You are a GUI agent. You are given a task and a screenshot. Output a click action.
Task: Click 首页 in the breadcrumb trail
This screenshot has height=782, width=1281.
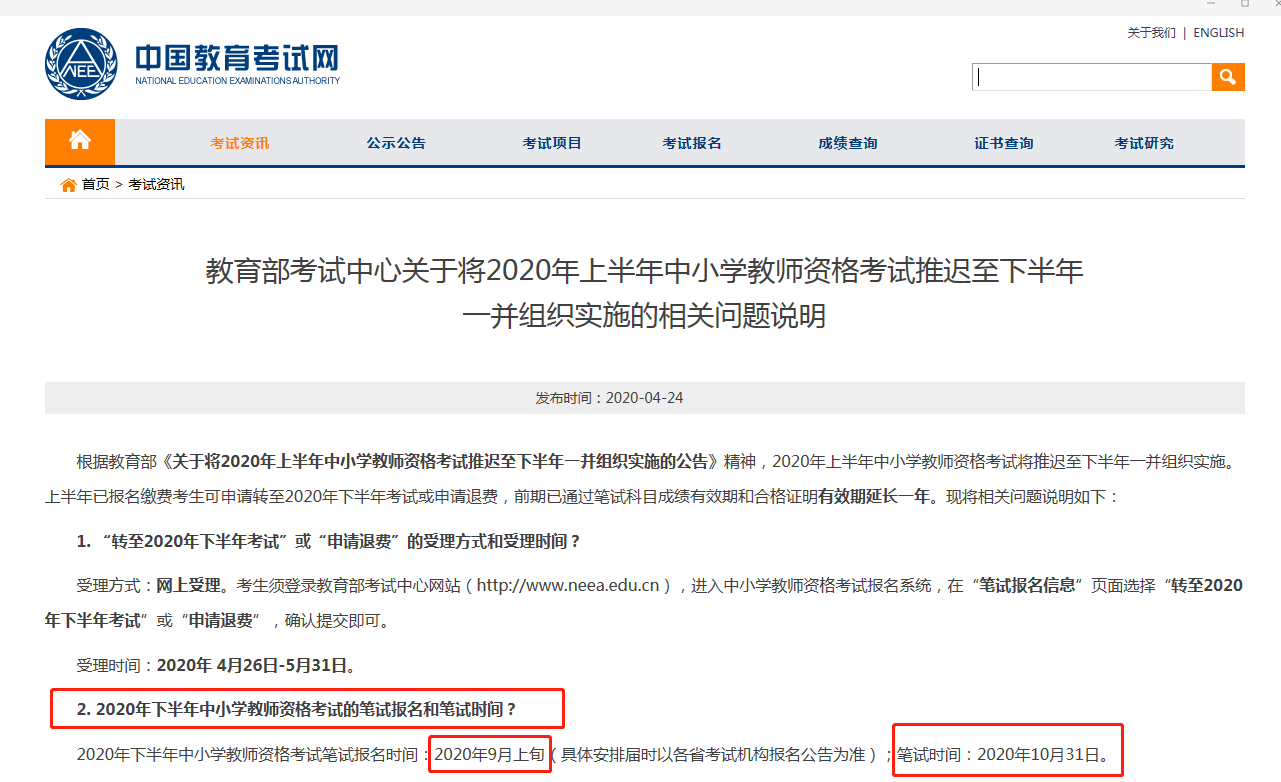[x=96, y=185]
